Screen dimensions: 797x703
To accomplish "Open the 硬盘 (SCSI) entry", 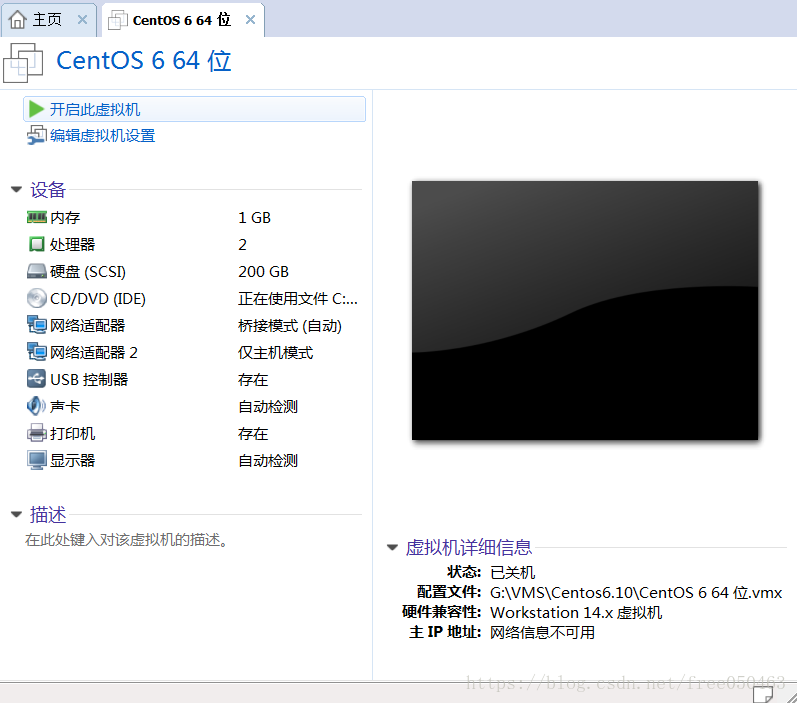I will [87, 271].
